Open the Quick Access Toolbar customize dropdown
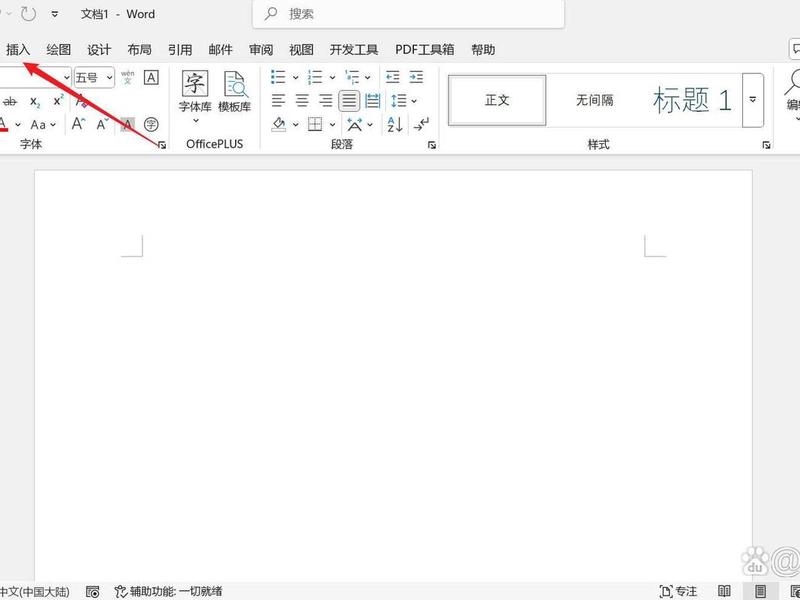 click(x=55, y=14)
